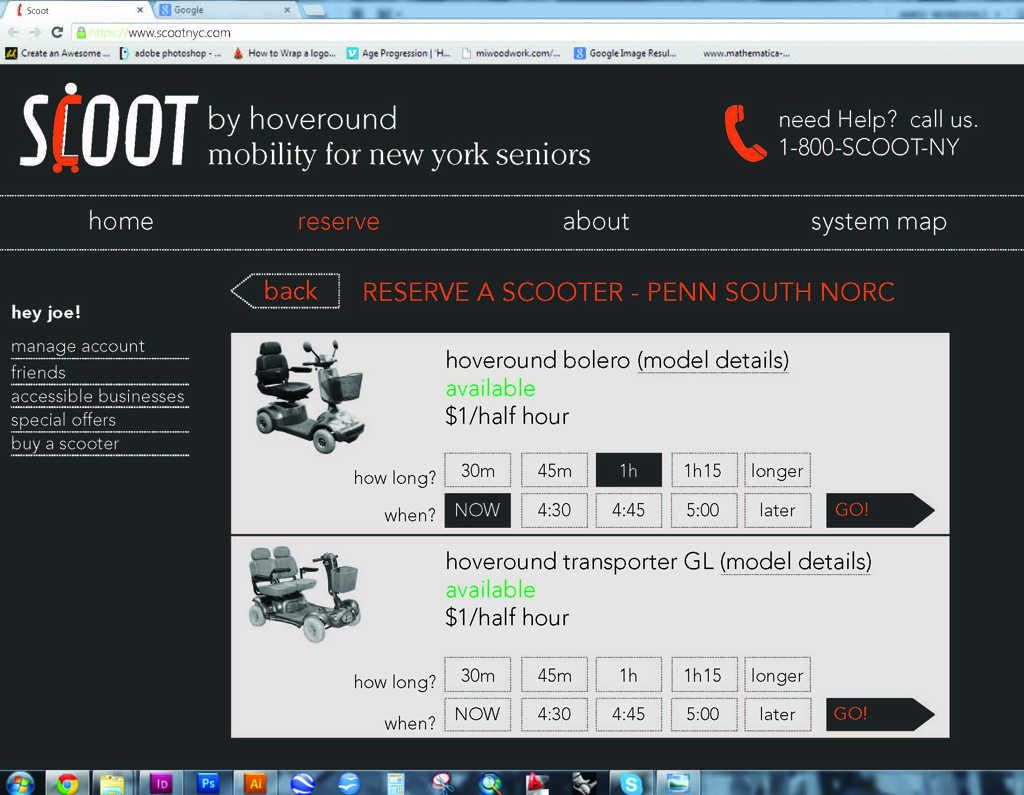Click the browser back arrow
The width and height of the screenshot is (1024, 795).
pos(14,33)
